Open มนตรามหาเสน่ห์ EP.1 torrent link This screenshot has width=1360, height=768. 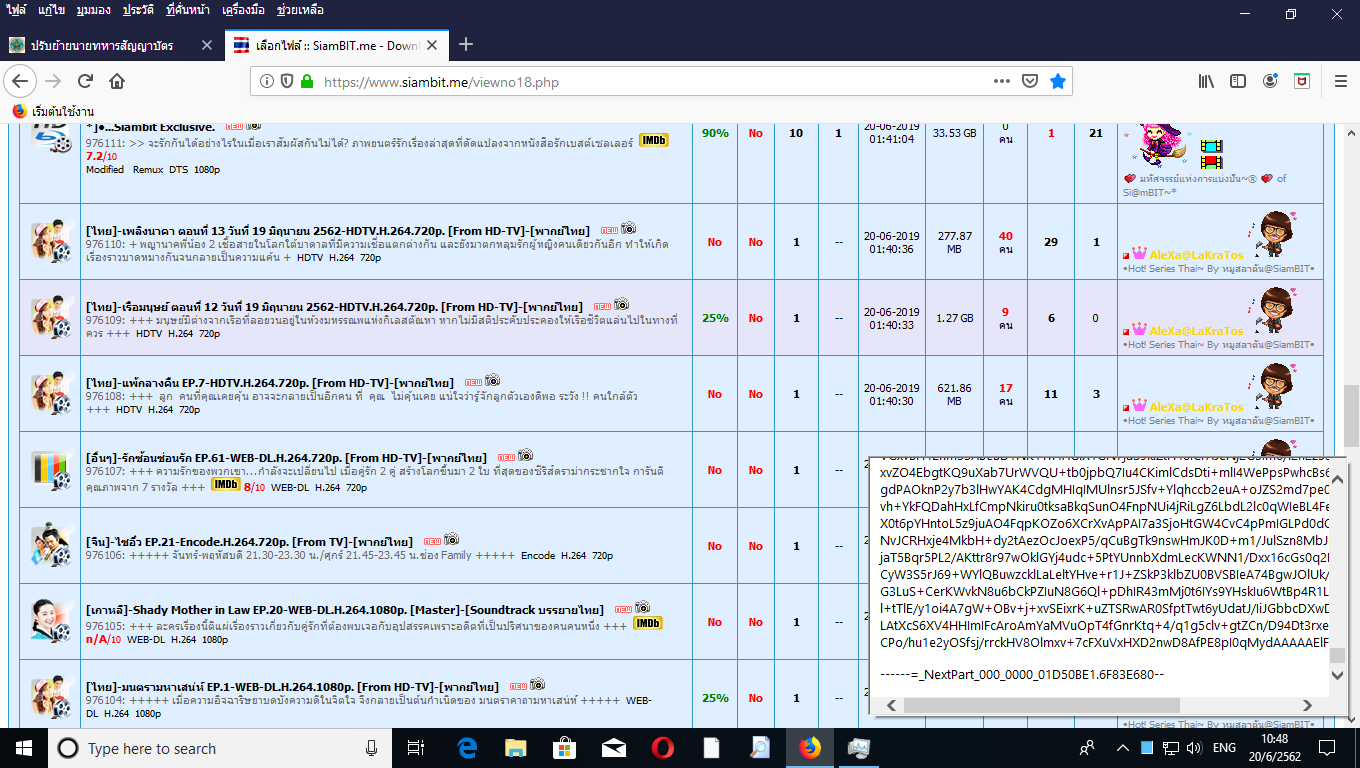292,687
